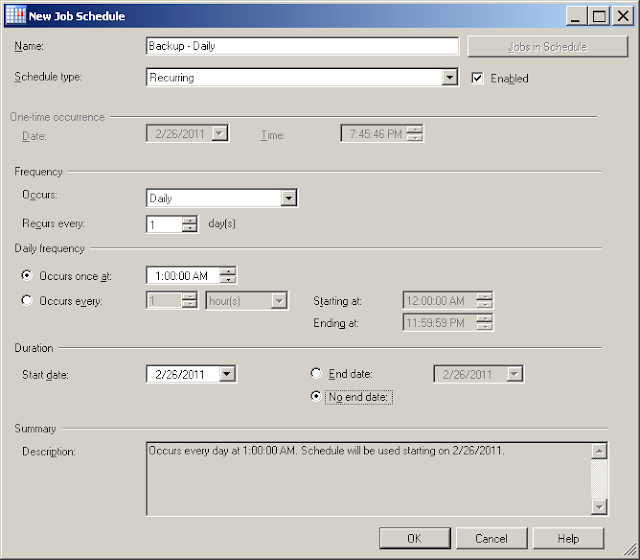This screenshot has height=560, width=640.
Task: Decrease the Occurs once at time
Action: pos(228,279)
